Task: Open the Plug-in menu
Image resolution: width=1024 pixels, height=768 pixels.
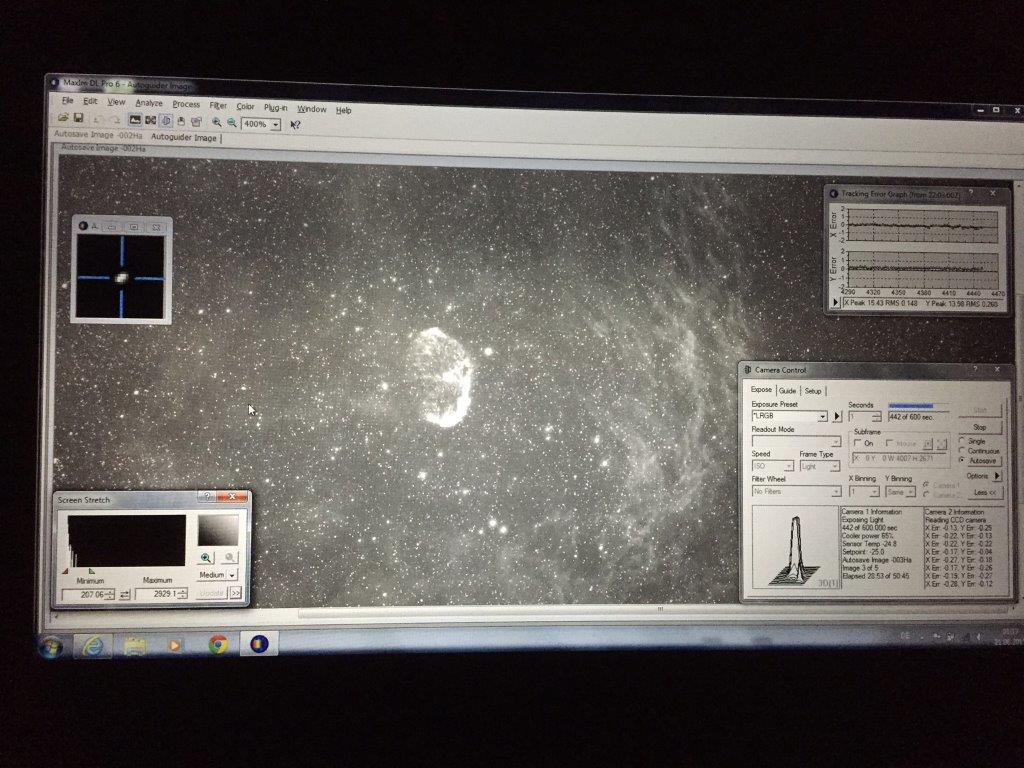Action: [x=276, y=107]
